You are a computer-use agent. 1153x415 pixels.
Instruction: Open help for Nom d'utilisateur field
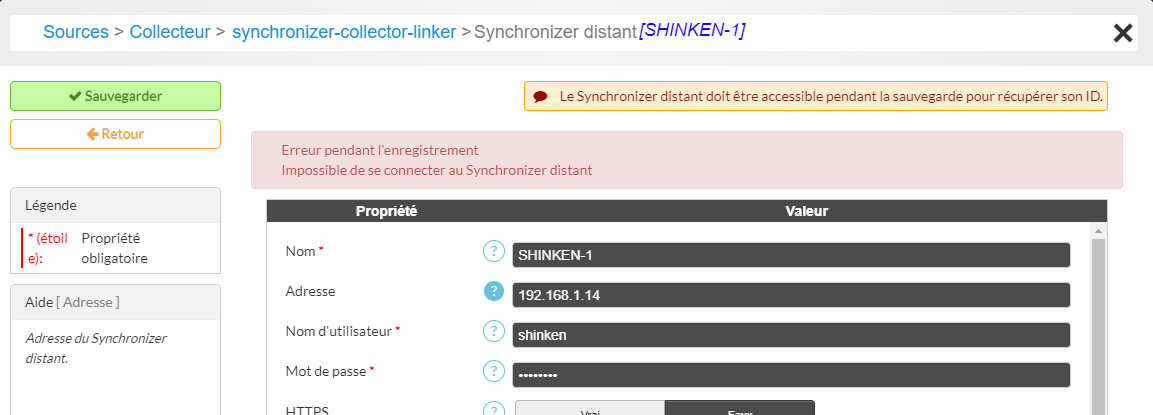pyautogui.click(x=492, y=331)
